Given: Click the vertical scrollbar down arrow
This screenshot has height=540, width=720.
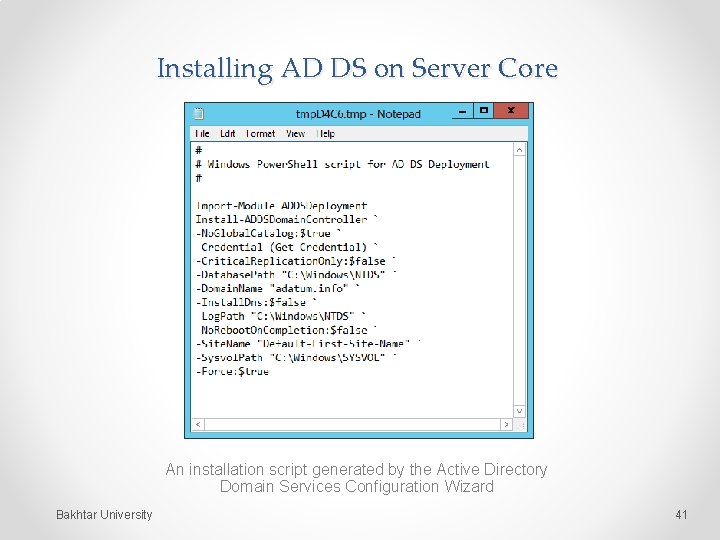Looking at the screenshot, I should (519, 411).
